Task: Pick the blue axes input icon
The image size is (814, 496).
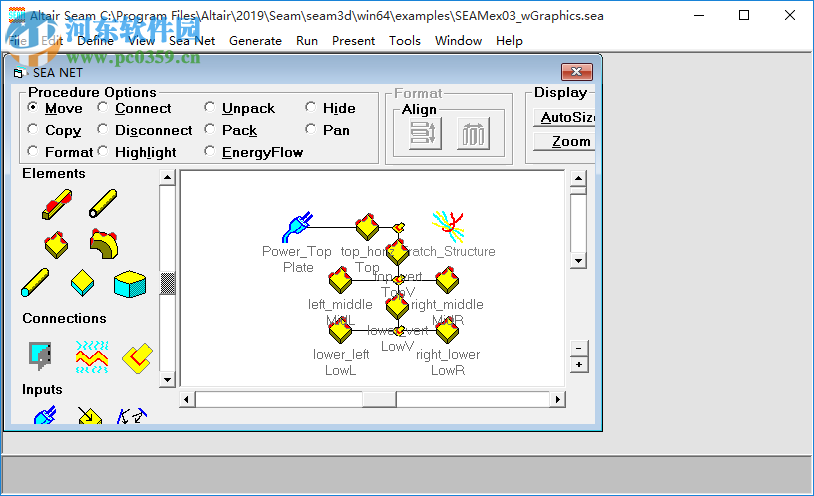Action: (132, 415)
